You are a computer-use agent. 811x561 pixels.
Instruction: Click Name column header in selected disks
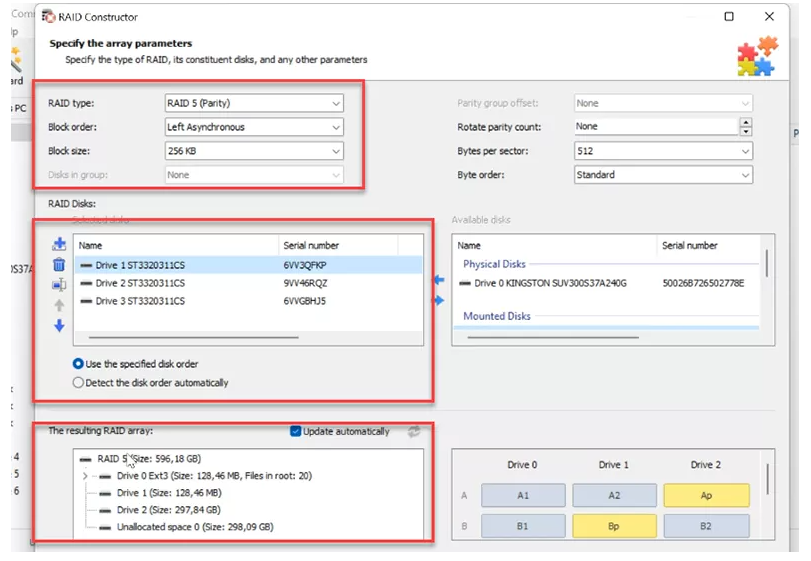176,245
